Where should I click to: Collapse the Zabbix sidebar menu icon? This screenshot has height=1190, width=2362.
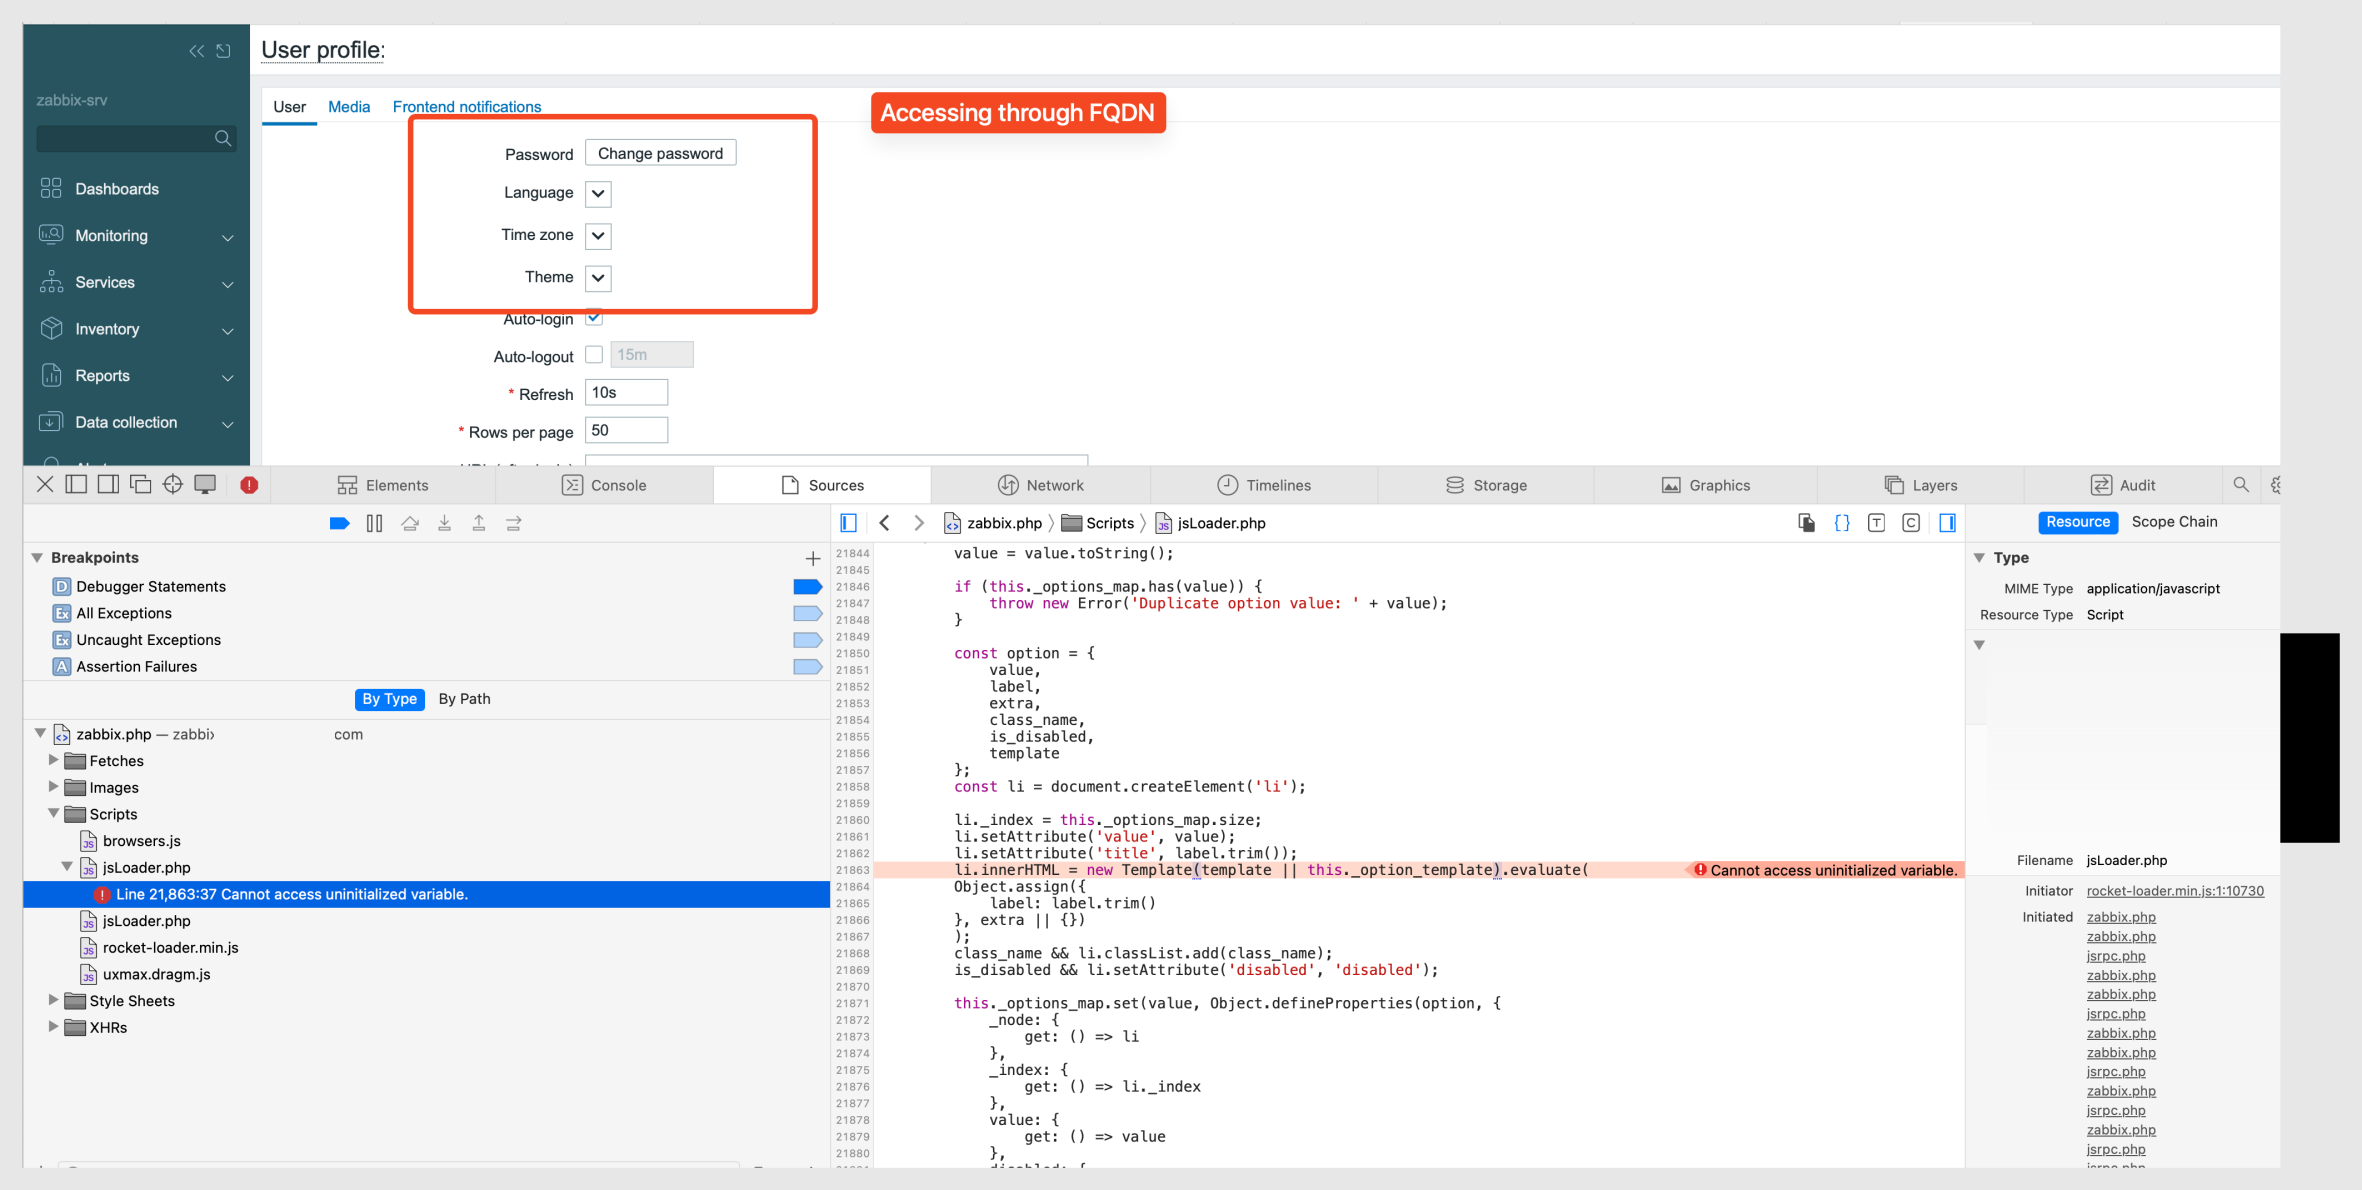[x=196, y=51]
